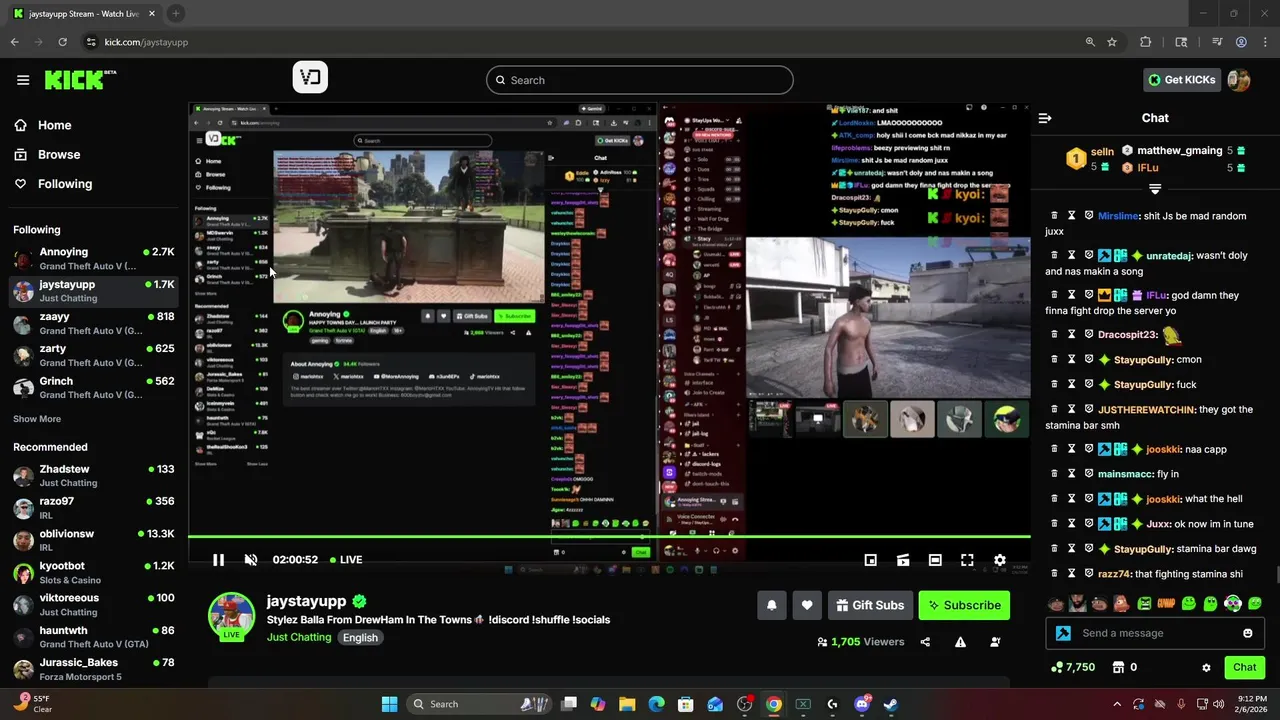The image size is (1280, 720).
Task: Open the emoji picker in message box
Action: (x=1248, y=633)
